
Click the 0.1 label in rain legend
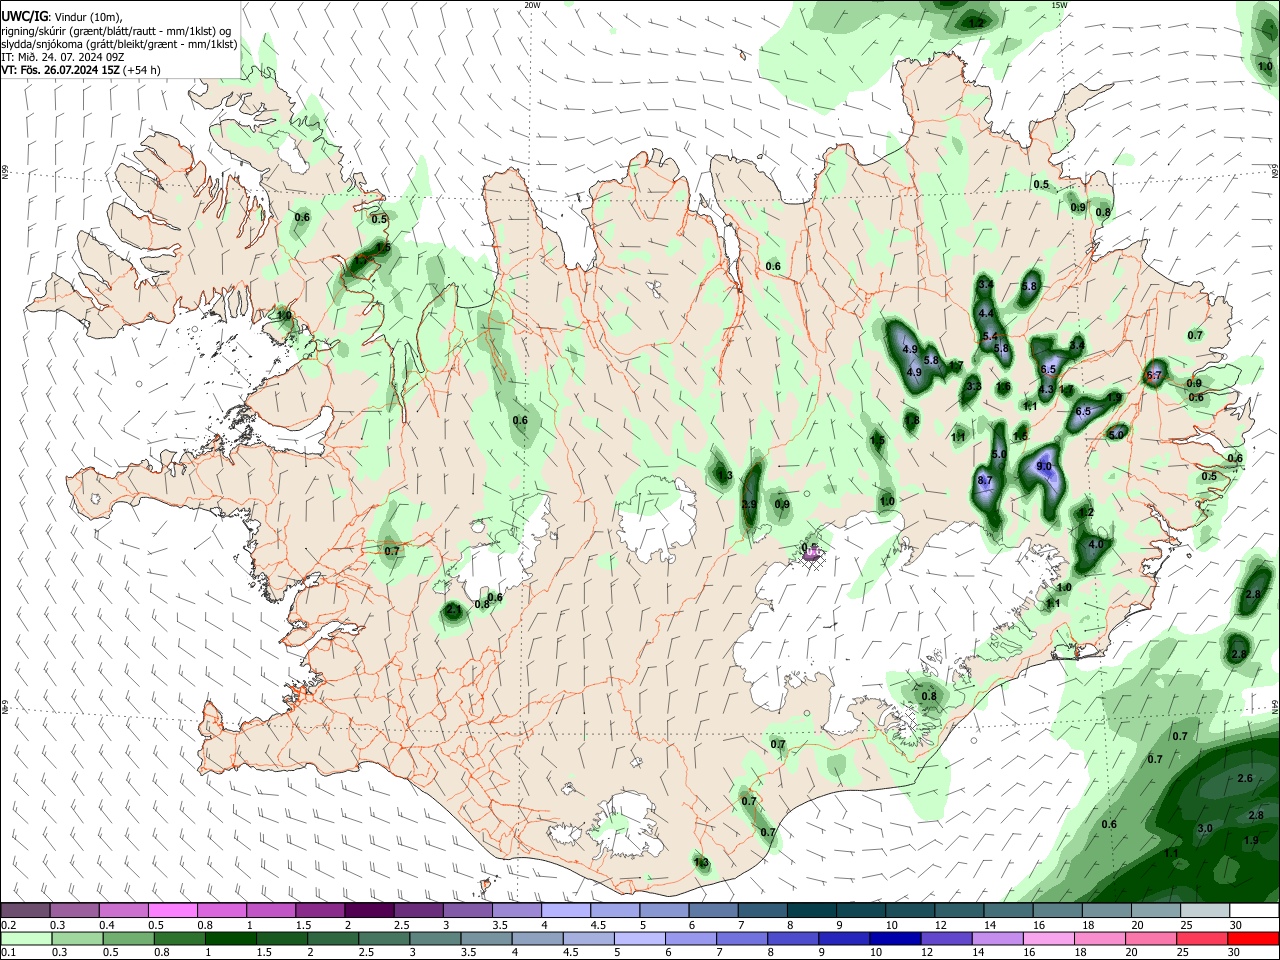(8, 954)
